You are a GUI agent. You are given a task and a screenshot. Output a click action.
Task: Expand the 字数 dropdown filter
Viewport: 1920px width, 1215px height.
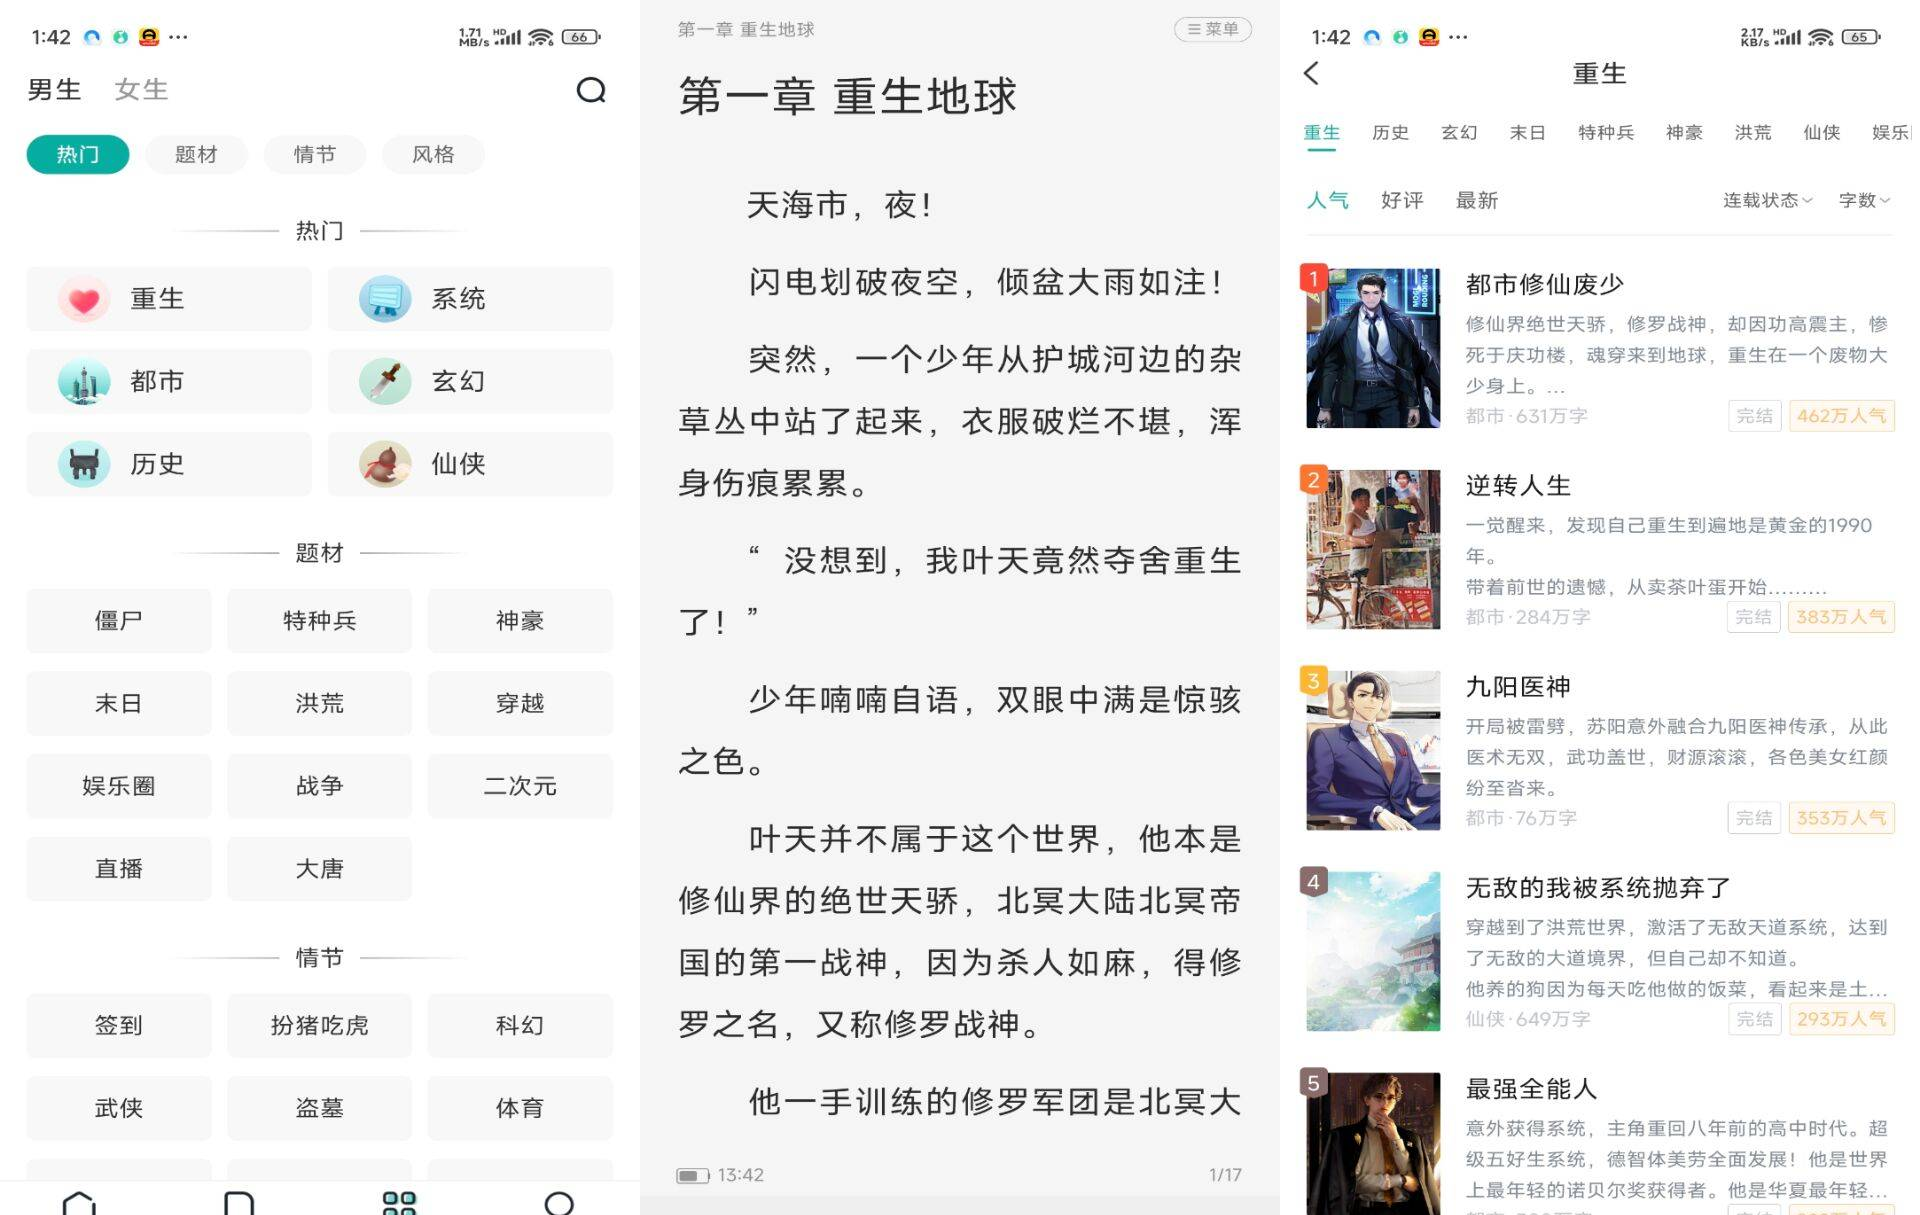click(1864, 200)
